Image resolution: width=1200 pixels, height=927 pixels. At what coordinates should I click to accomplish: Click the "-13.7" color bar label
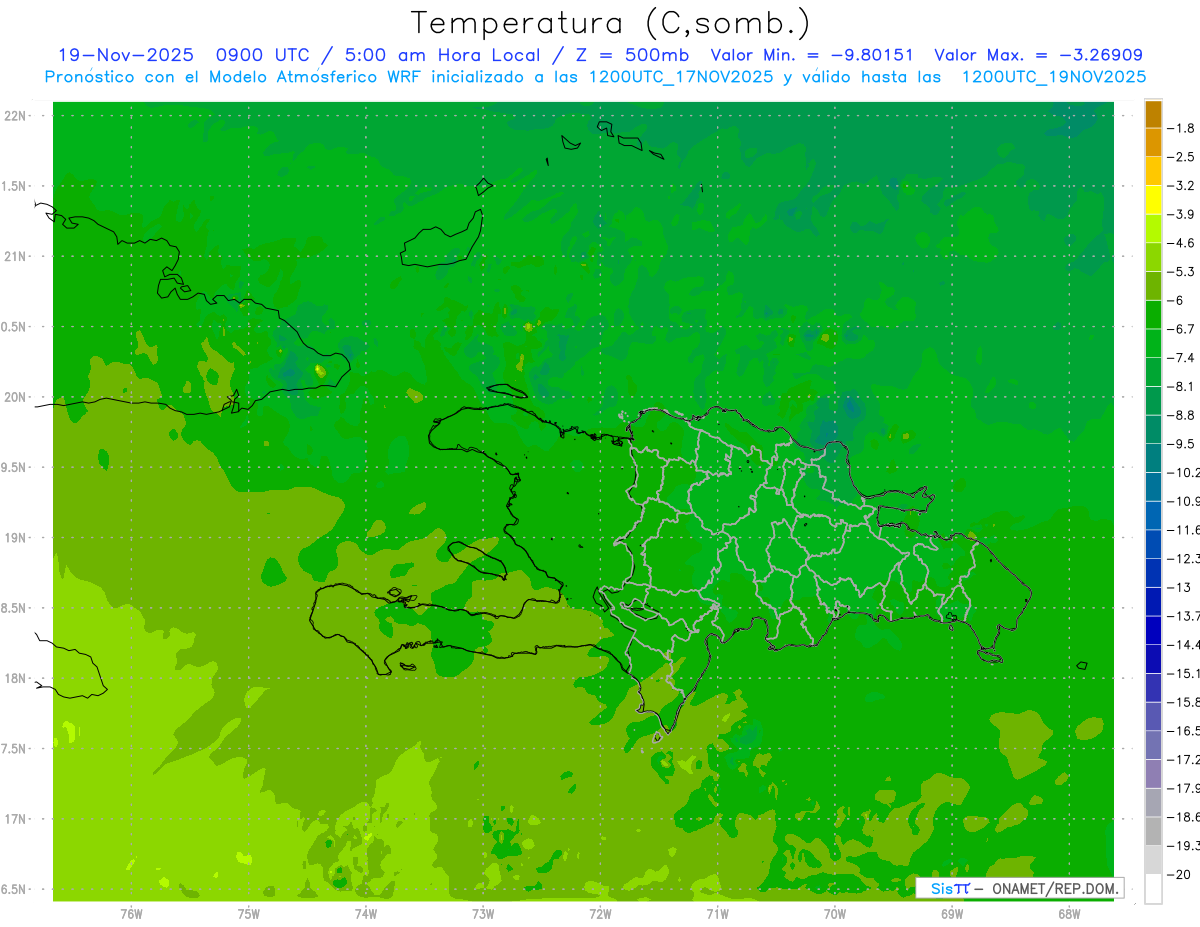coord(1184,616)
